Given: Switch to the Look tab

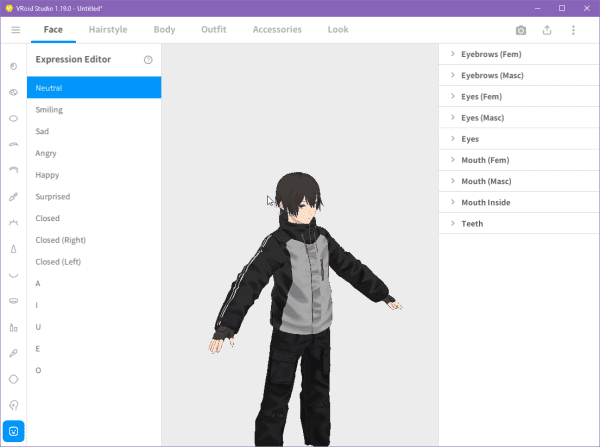Looking at the screenshot, I should (x=338, y=29).
